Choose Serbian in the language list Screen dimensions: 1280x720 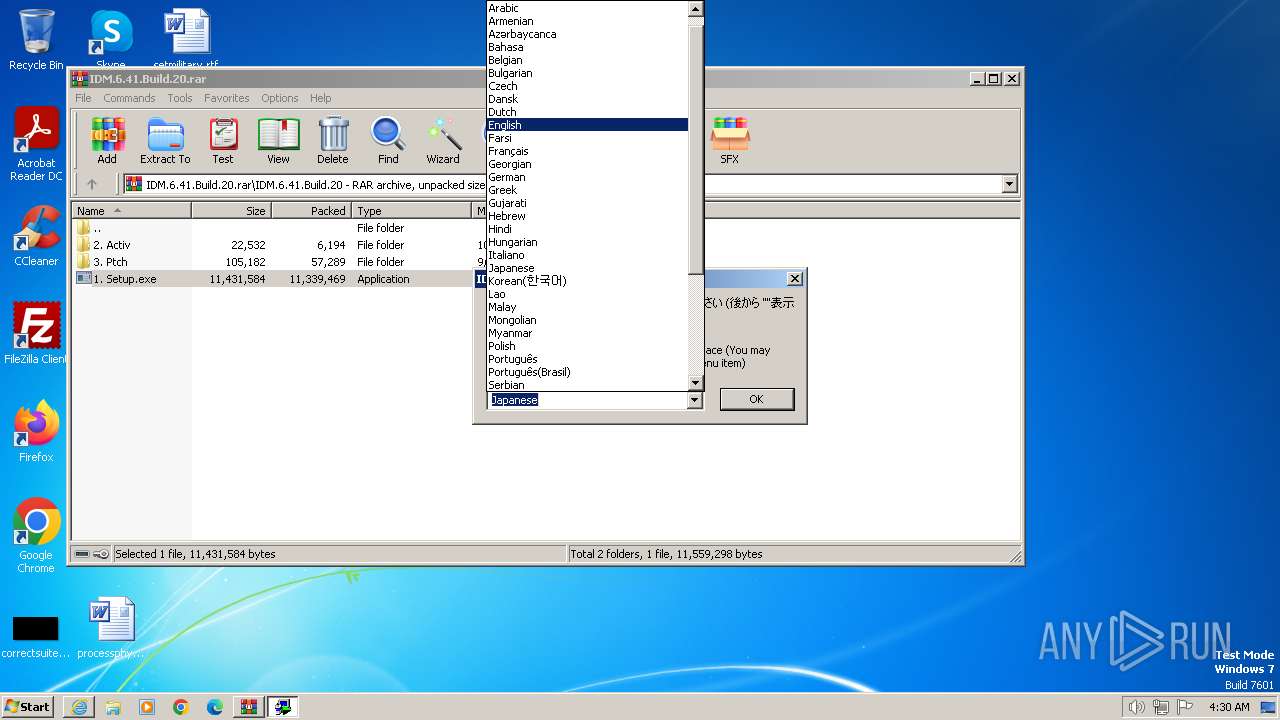click(587, 385)
